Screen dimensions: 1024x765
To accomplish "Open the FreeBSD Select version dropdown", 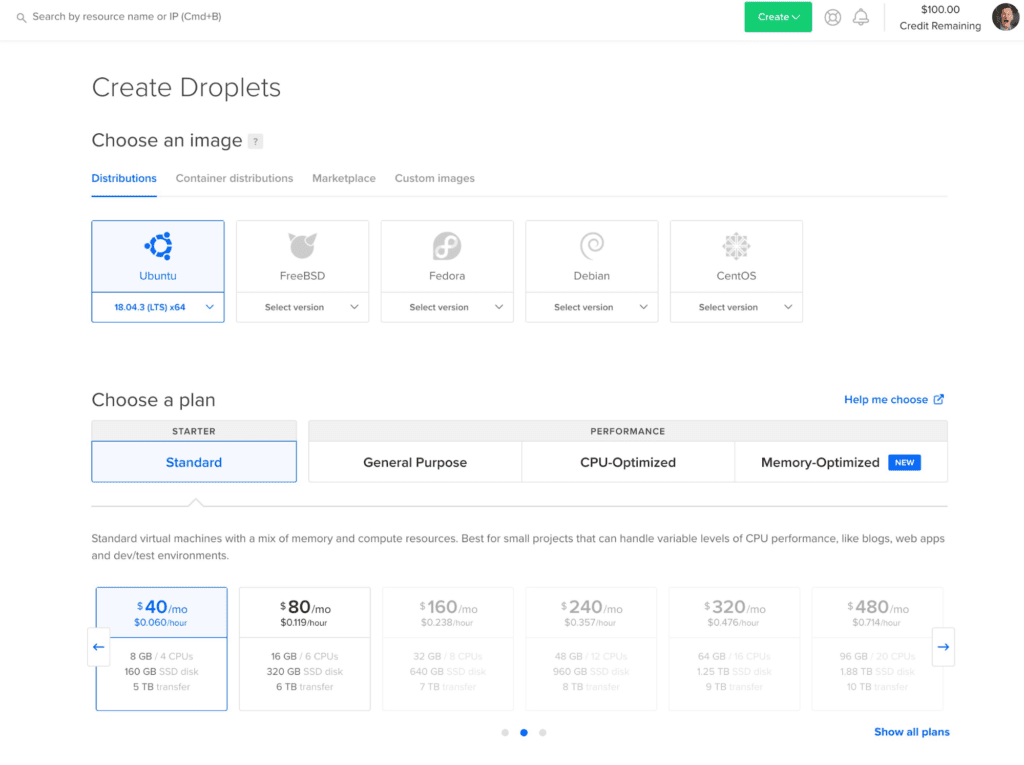I will pyautogui.click(x=302, y=307).
